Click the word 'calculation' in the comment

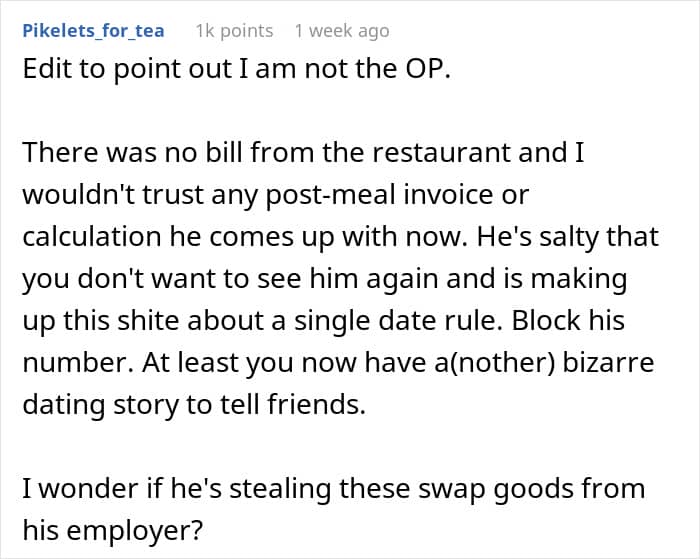pos(92,237)
